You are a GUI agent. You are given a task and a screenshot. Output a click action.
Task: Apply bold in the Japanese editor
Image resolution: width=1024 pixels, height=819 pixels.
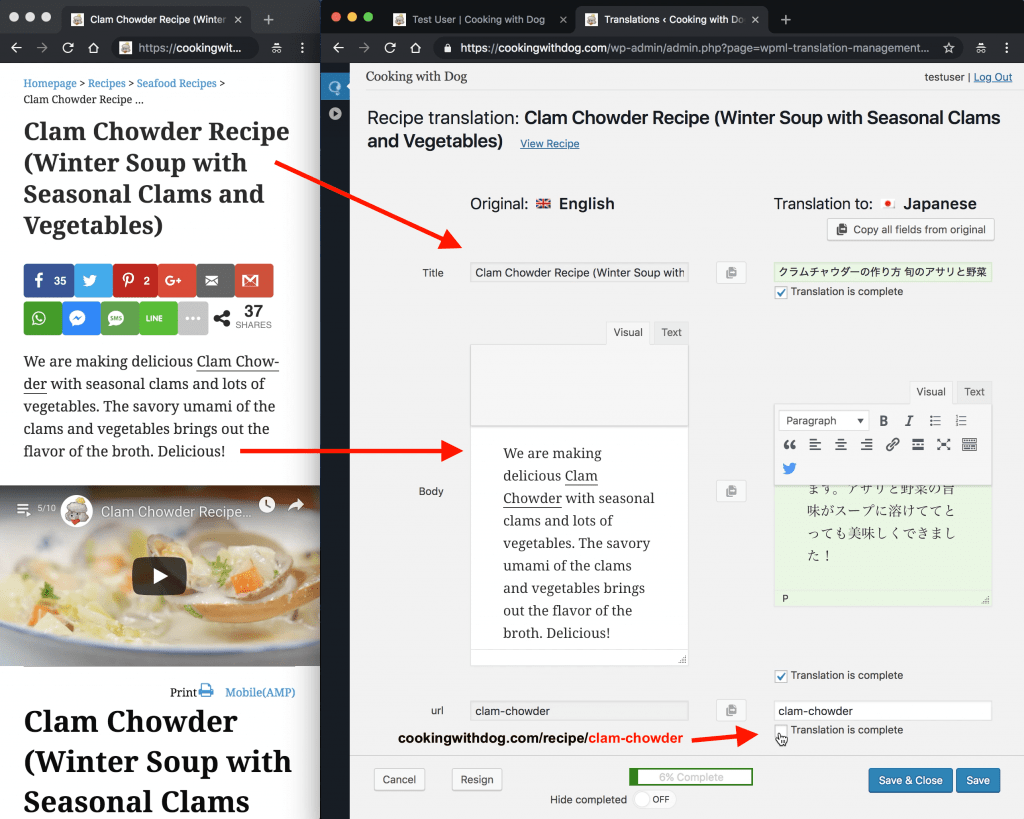[884, 421]
